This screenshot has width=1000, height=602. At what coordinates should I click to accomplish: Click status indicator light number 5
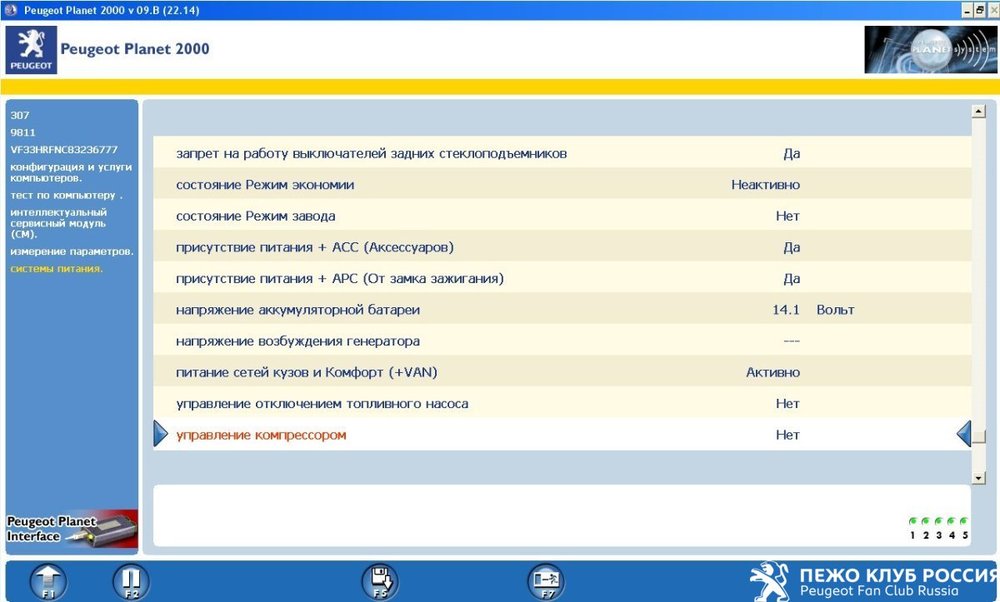click(964, 521)
